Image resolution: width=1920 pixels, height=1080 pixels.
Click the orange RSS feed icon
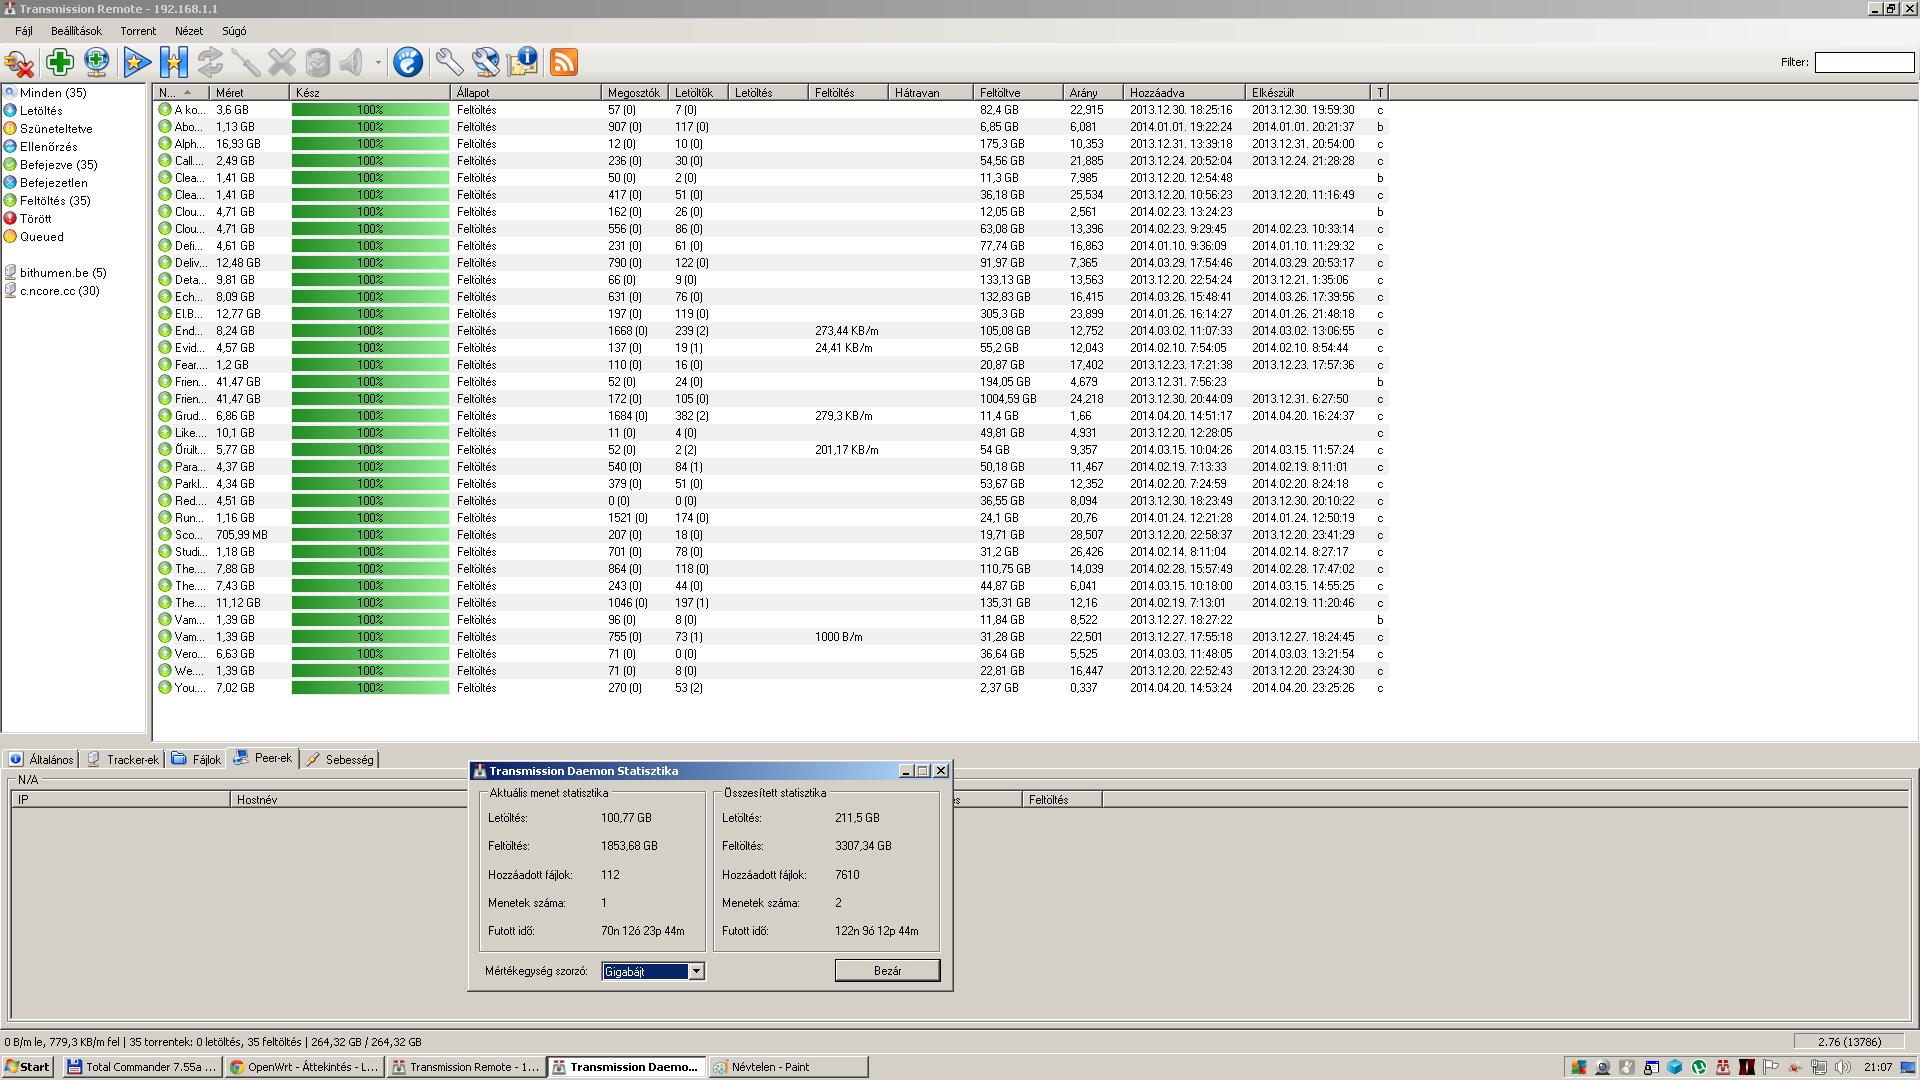click(x=564, y=63)
